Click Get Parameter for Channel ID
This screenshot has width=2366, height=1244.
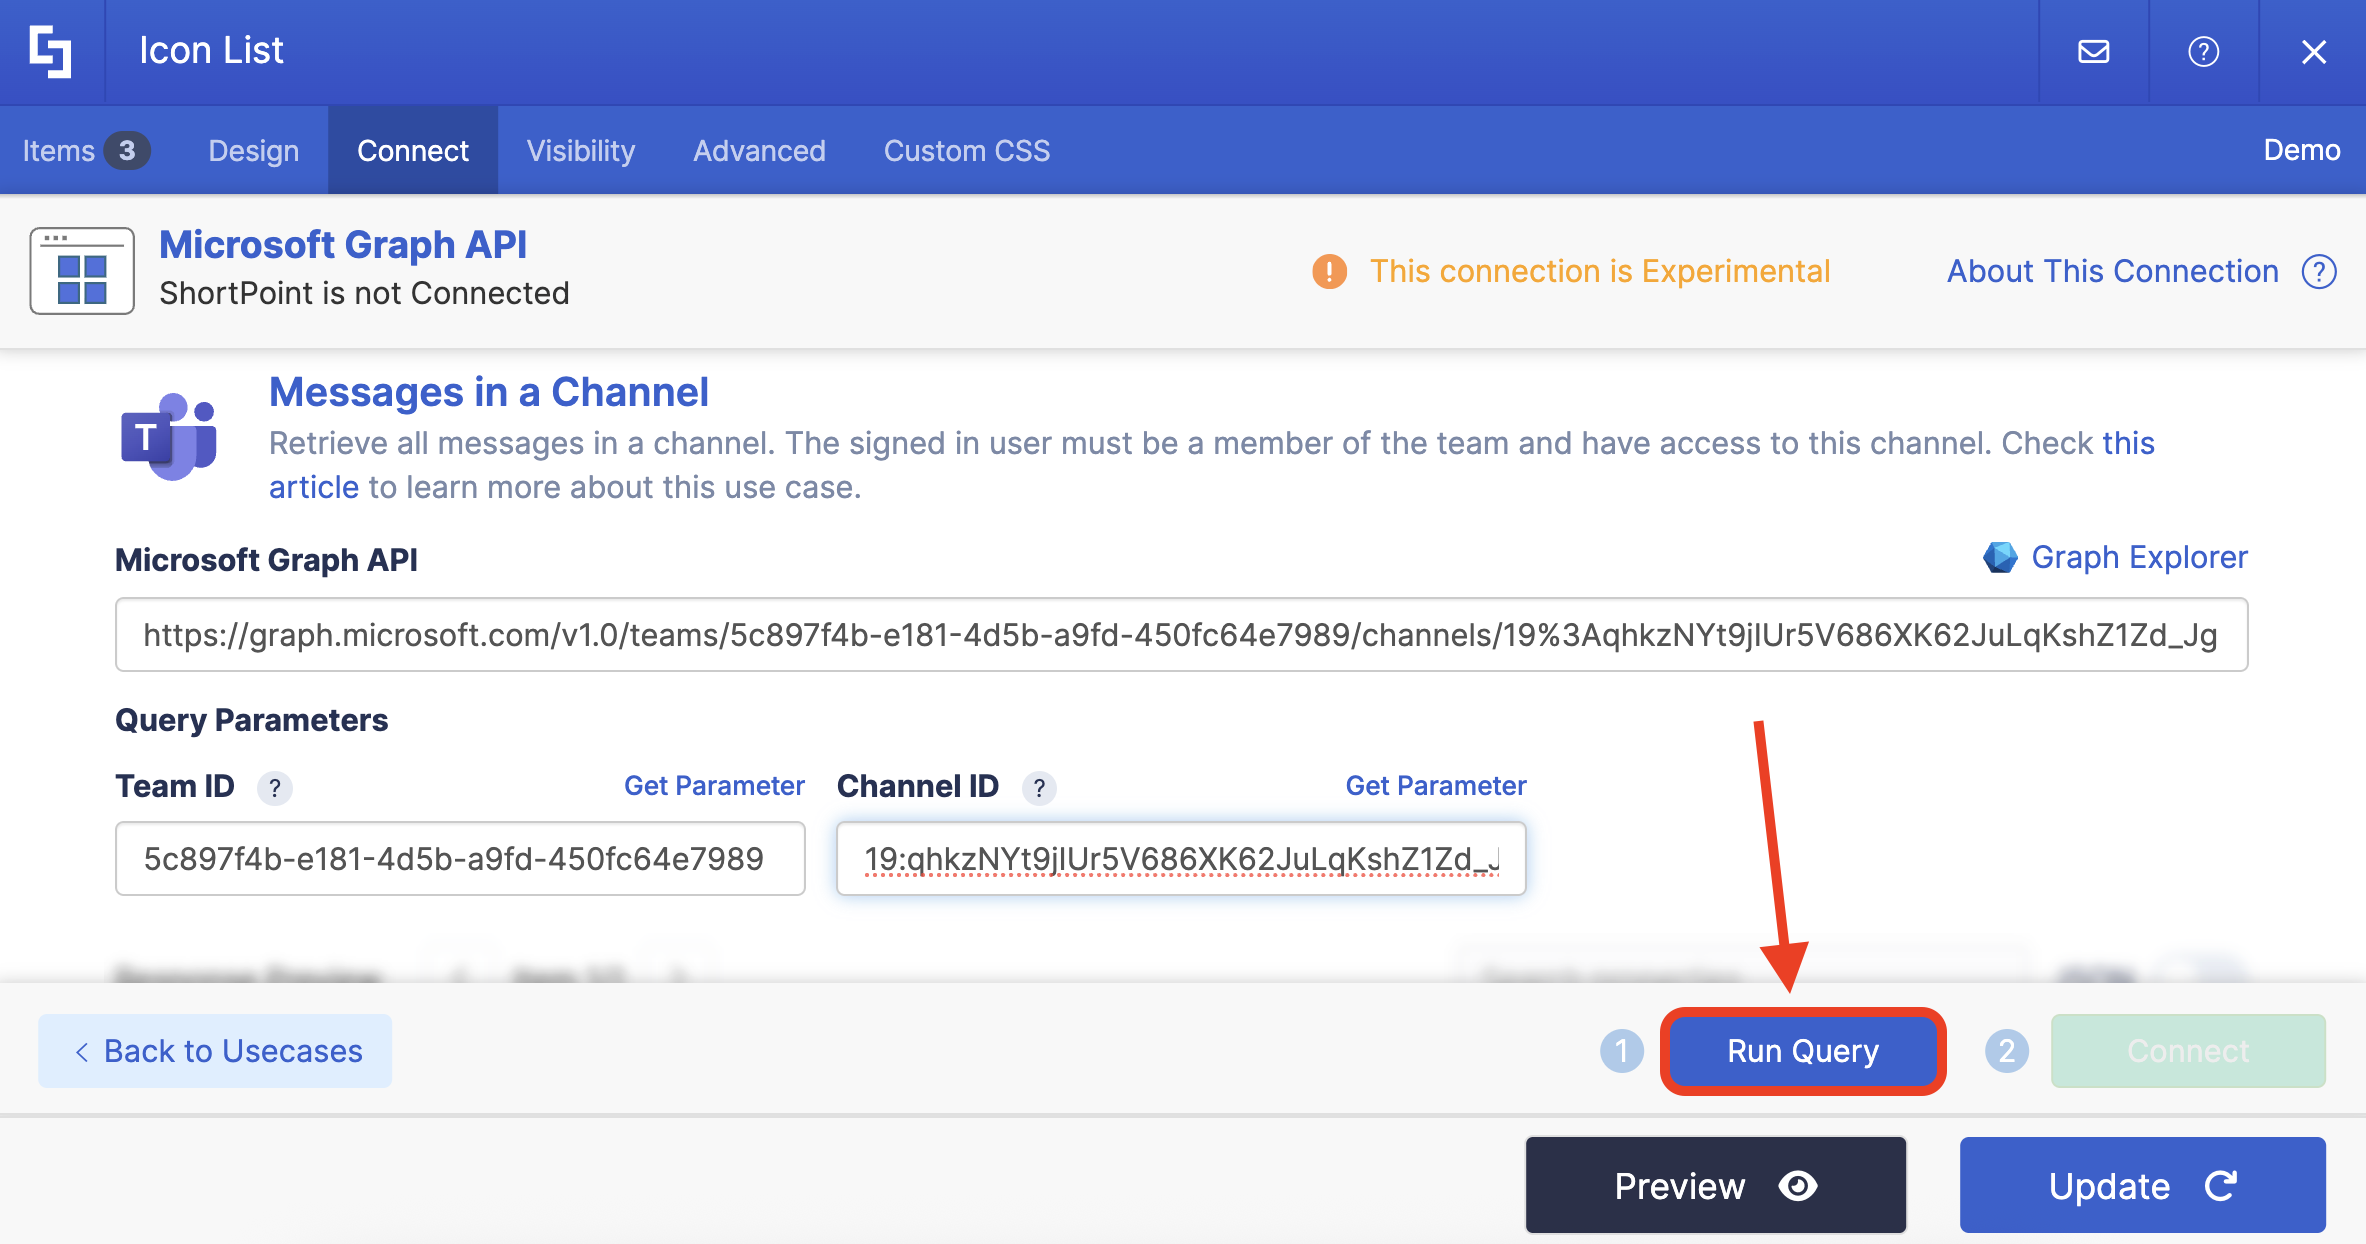tap(1435, 786)
